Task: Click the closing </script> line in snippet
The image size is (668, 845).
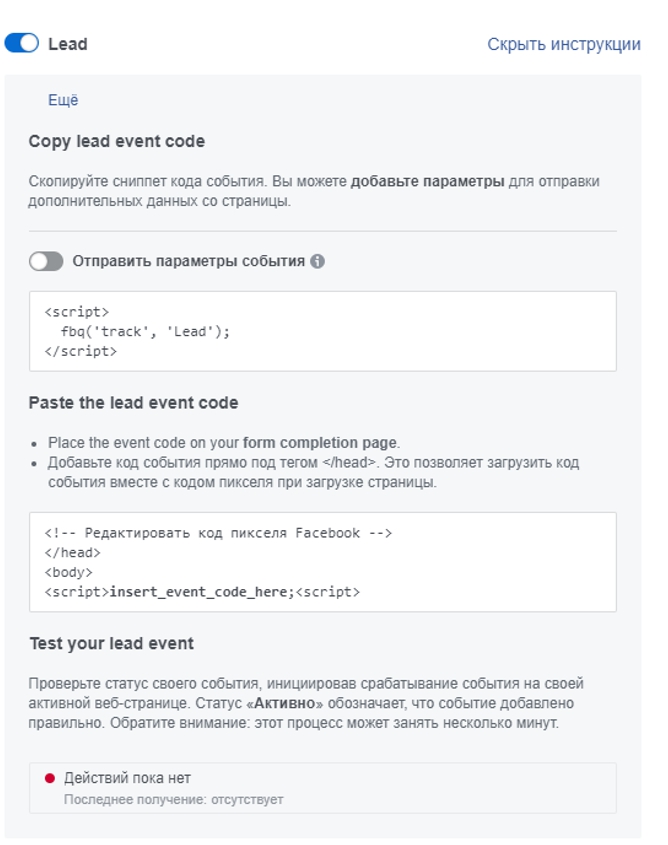Action: (x=80, y=351)
